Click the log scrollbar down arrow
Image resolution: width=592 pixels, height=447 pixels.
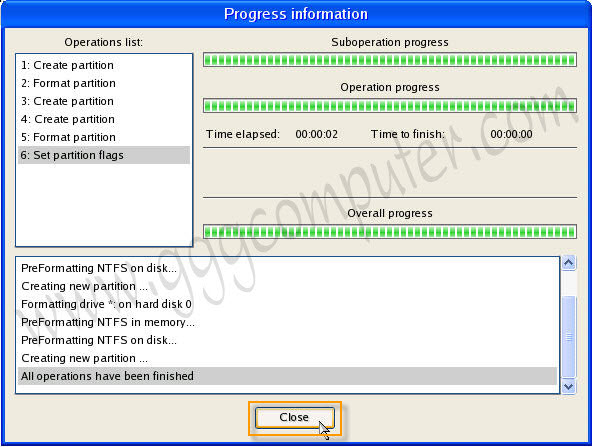[569, 387]
